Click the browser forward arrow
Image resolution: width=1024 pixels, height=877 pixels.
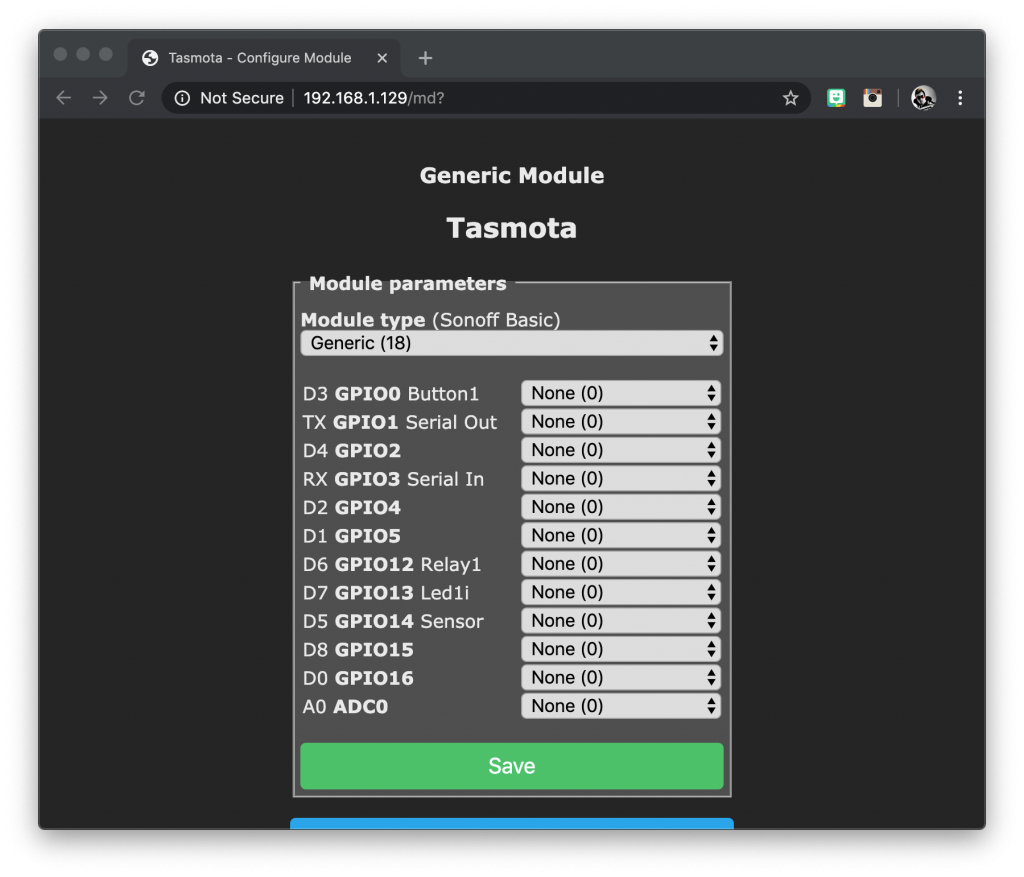(x=100, y=98)
